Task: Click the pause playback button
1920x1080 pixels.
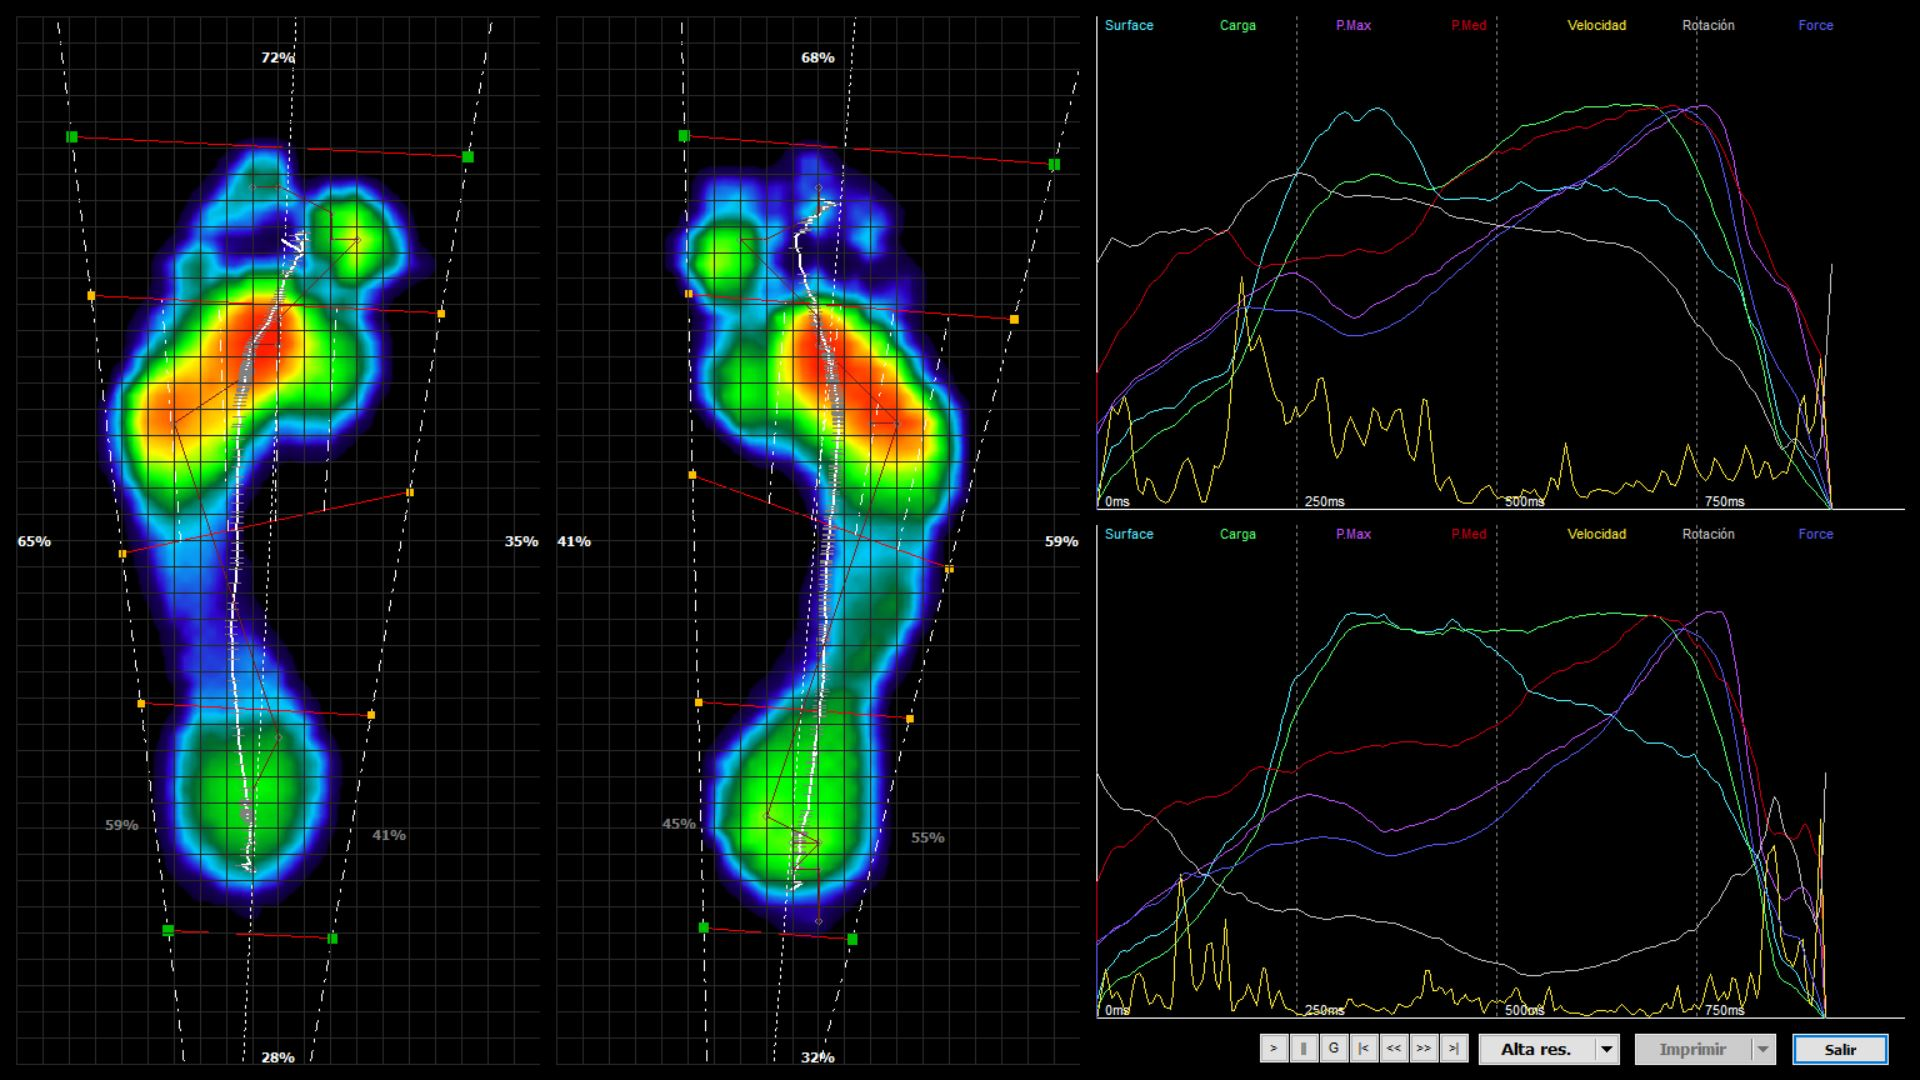Action: [1303, 1048]
